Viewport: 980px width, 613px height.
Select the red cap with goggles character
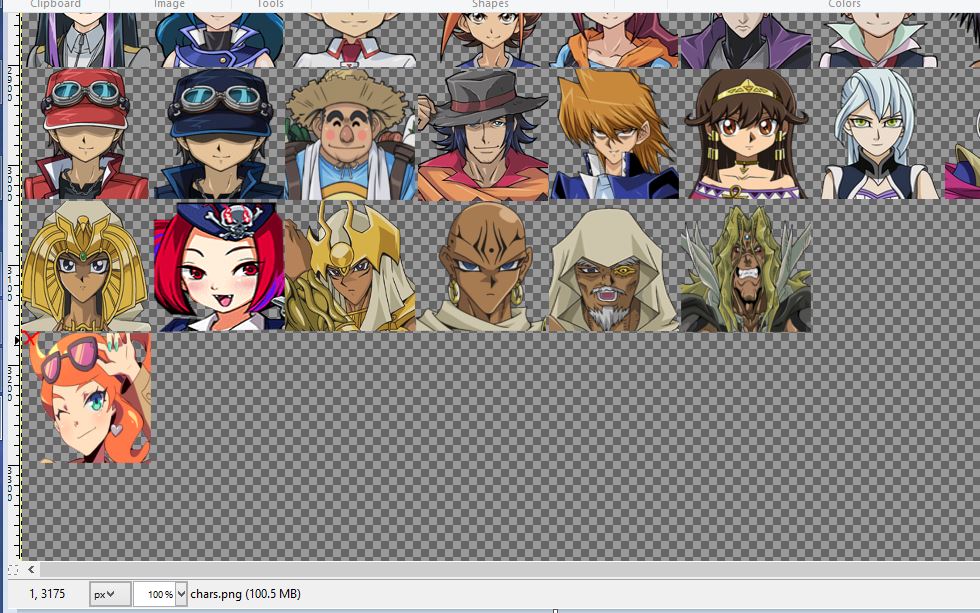pos(86,134)
